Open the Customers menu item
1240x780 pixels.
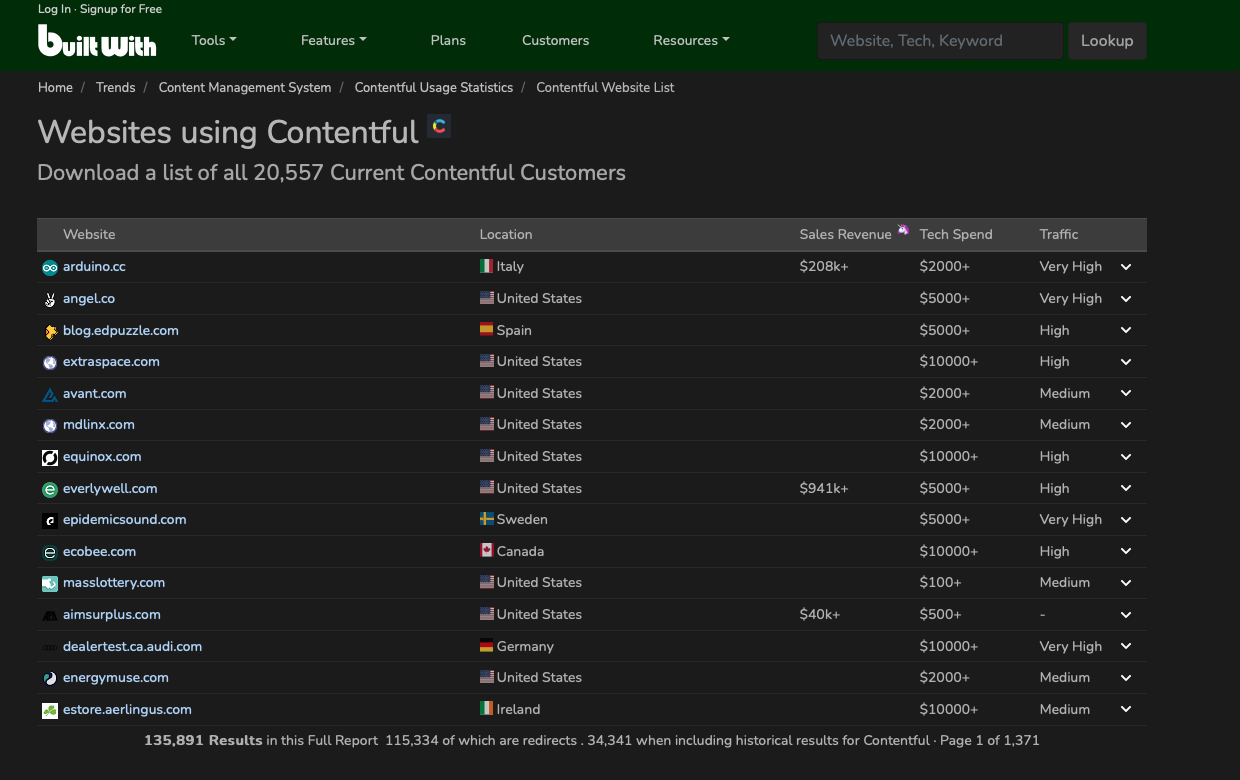pos(555,41)
